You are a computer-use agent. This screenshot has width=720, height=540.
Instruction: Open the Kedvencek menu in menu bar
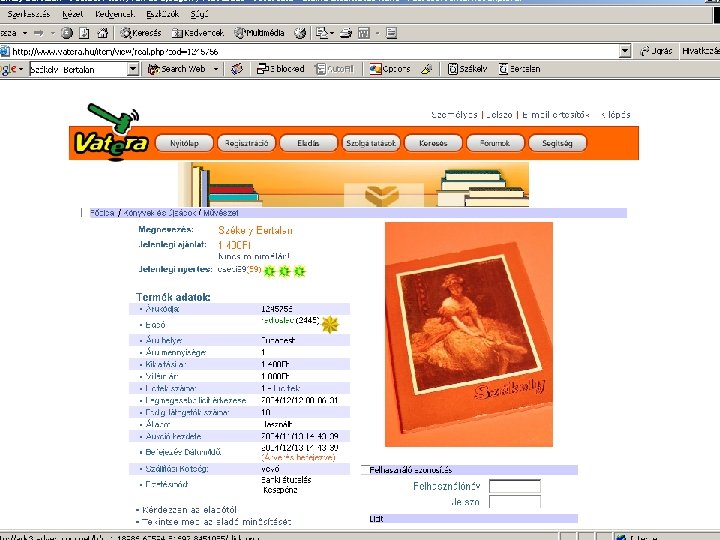pyautogui.click(x=114, y=14)
